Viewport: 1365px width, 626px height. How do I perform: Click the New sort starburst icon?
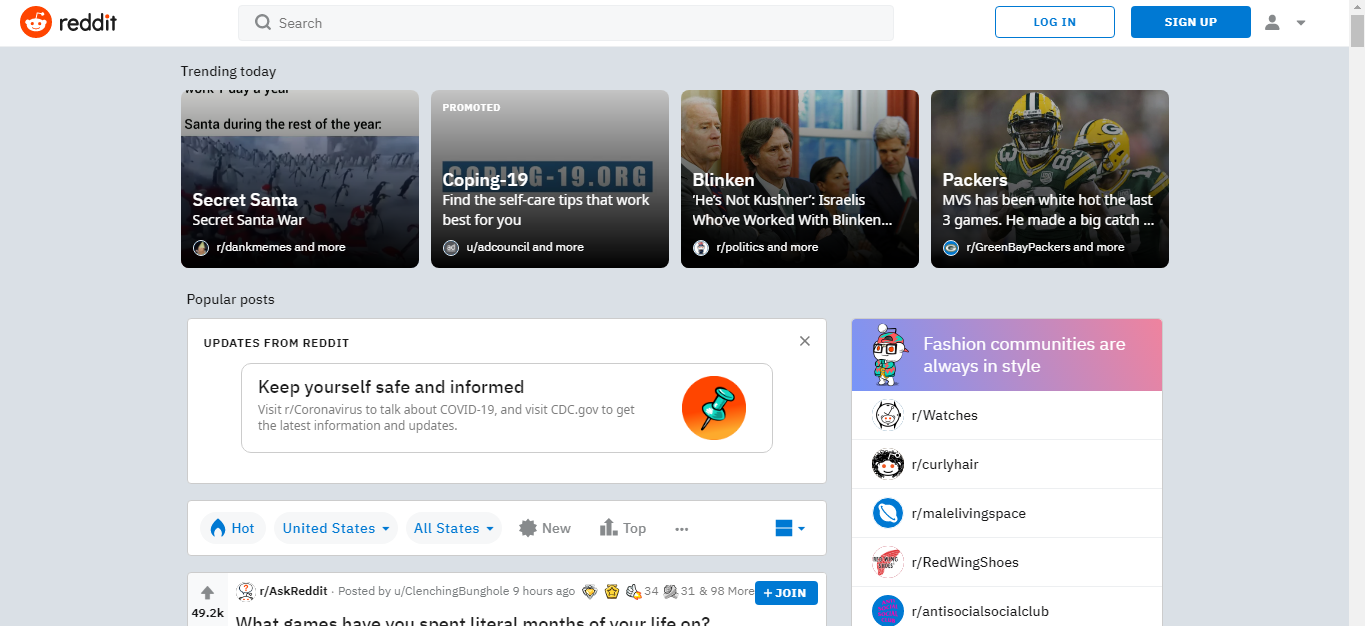coord(528,528)
